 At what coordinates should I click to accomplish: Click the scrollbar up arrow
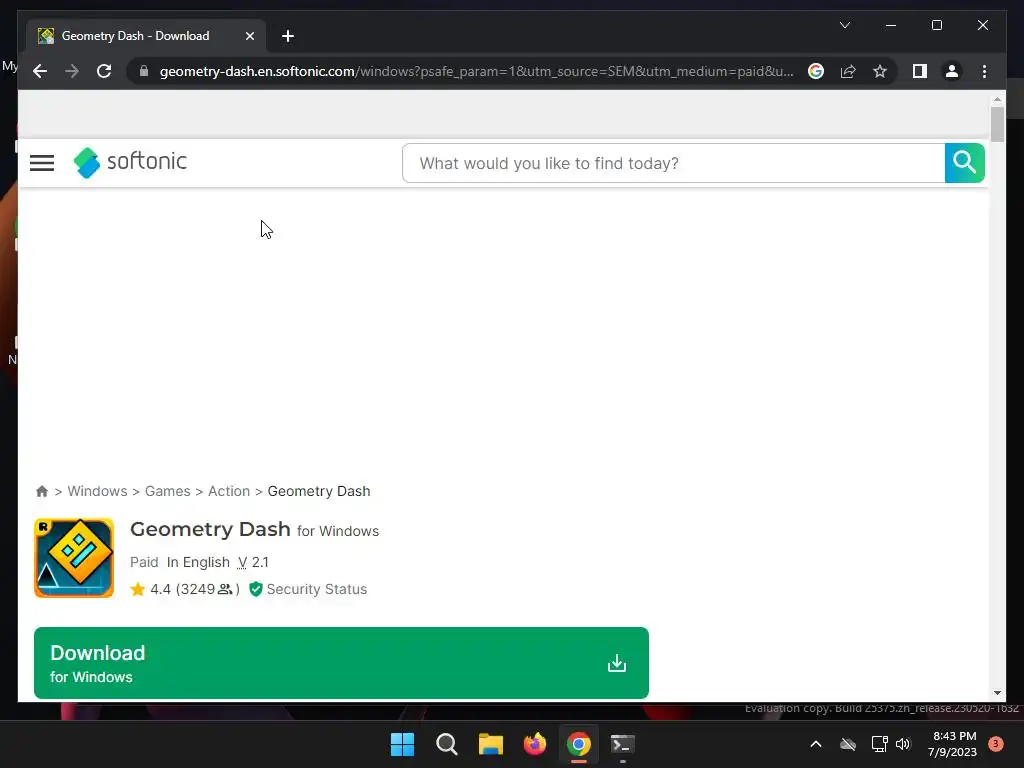[997, 99]
